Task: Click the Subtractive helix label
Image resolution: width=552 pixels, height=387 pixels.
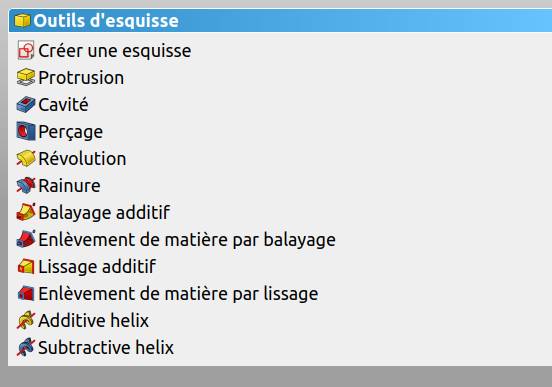Action: (106, 348)
